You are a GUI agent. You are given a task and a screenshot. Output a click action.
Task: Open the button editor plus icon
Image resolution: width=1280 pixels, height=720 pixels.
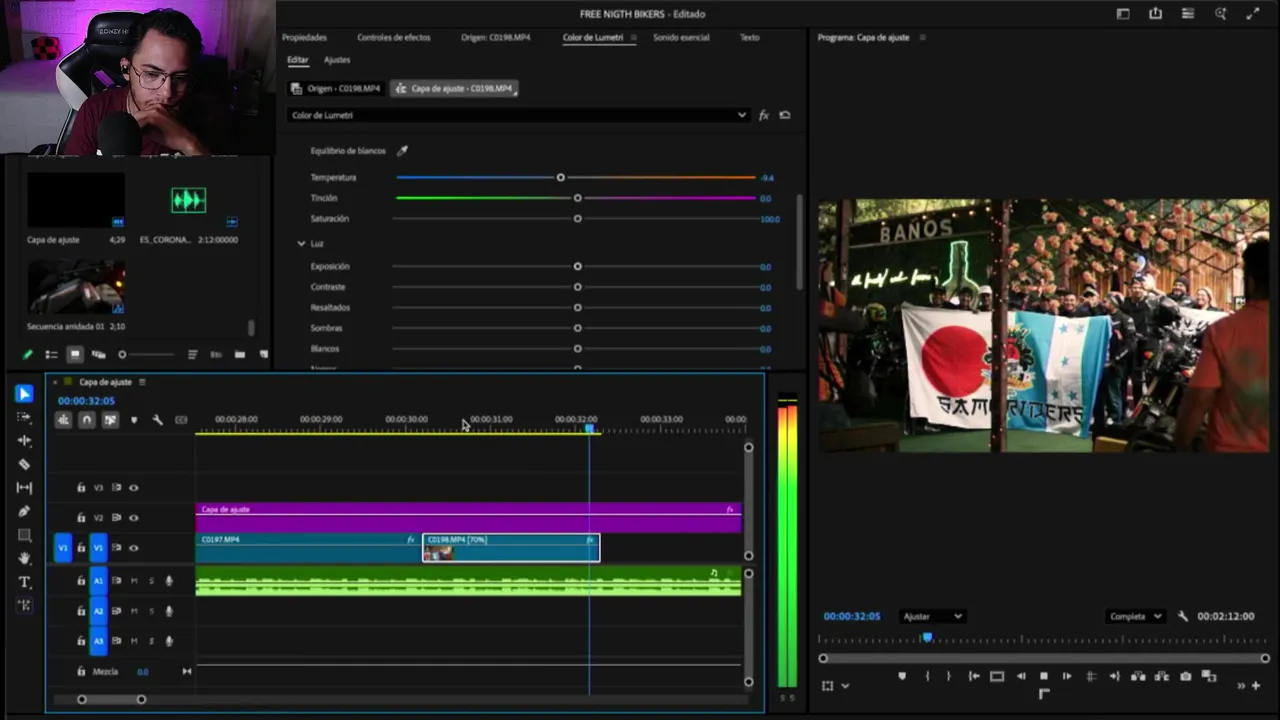(1256, 685)
